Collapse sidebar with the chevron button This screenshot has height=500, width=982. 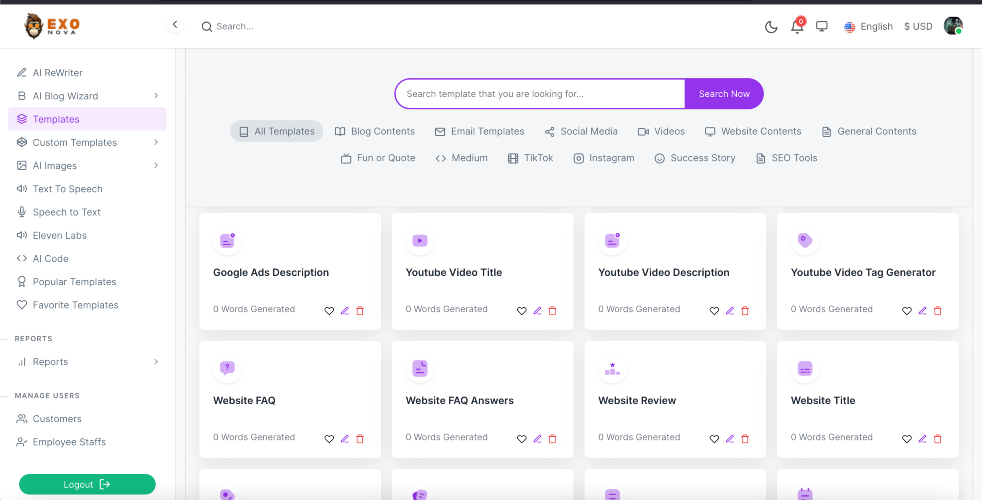[x=175, y=25]
